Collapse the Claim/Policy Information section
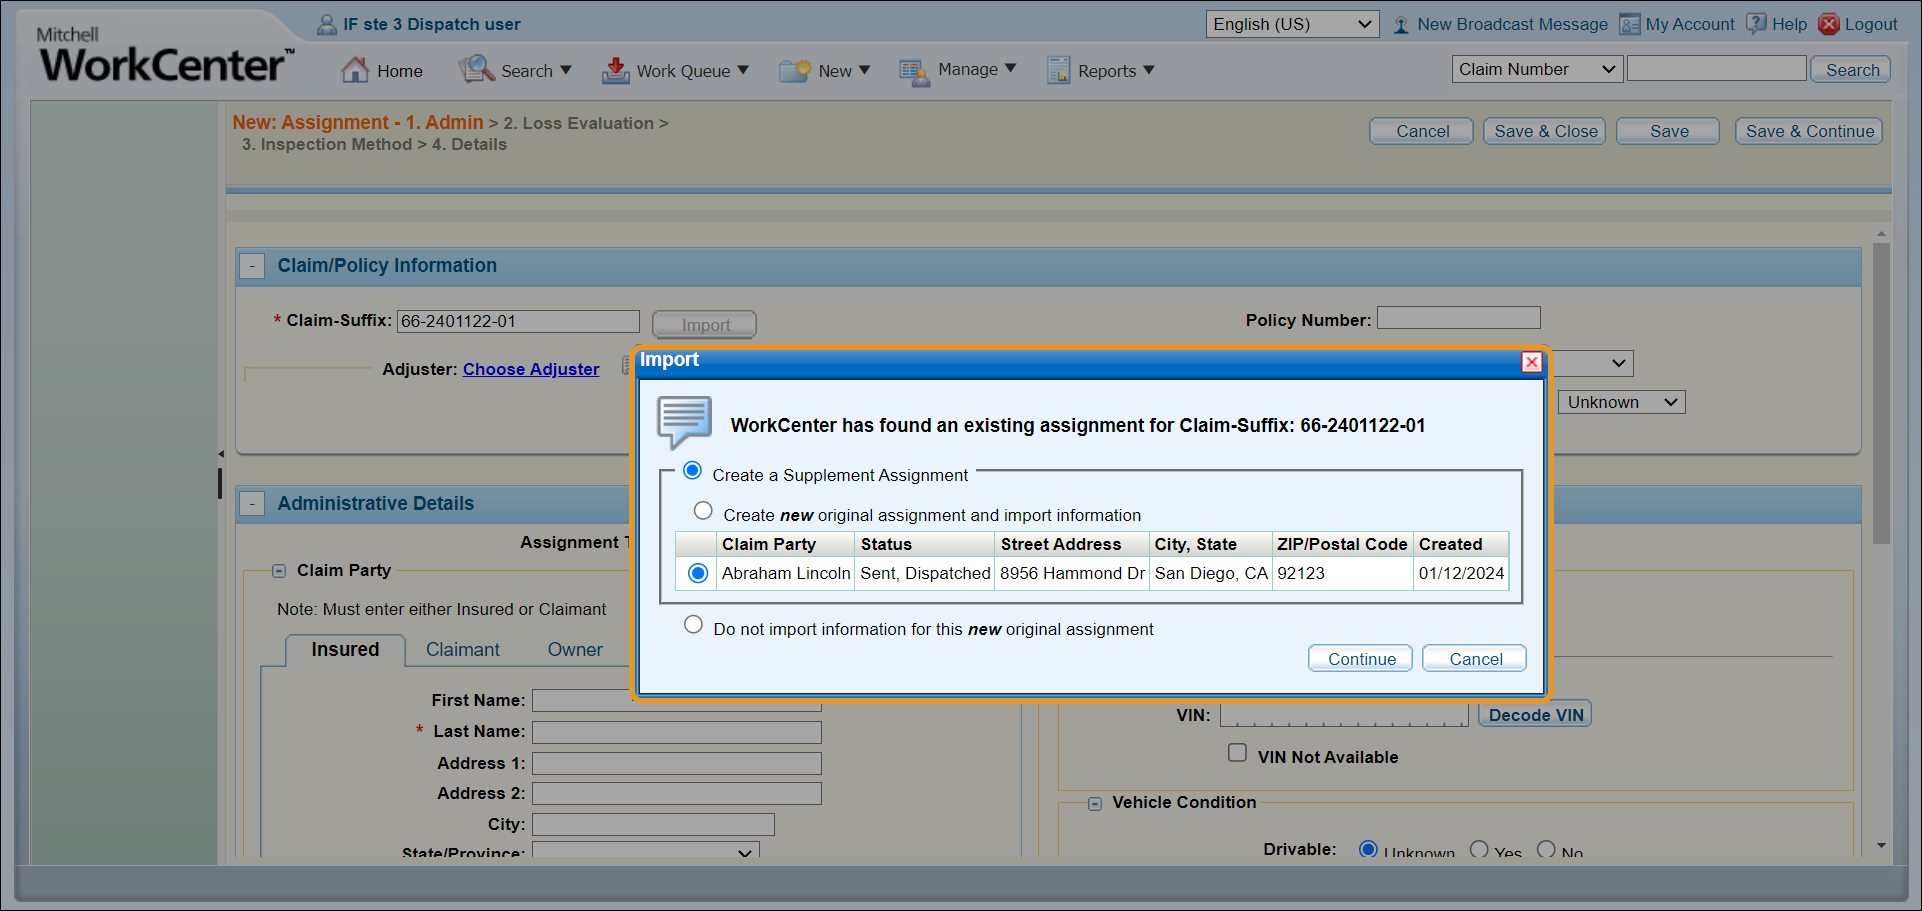Viewport: 1922px width, 911px height. (x=253, y=266)
